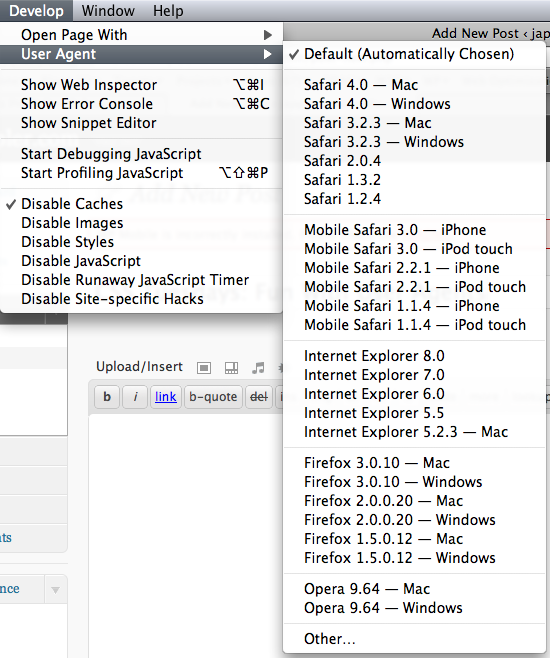The image size is (550, 658).
Task: Click inside the post content text area
Action: click(x=186, y=535)
